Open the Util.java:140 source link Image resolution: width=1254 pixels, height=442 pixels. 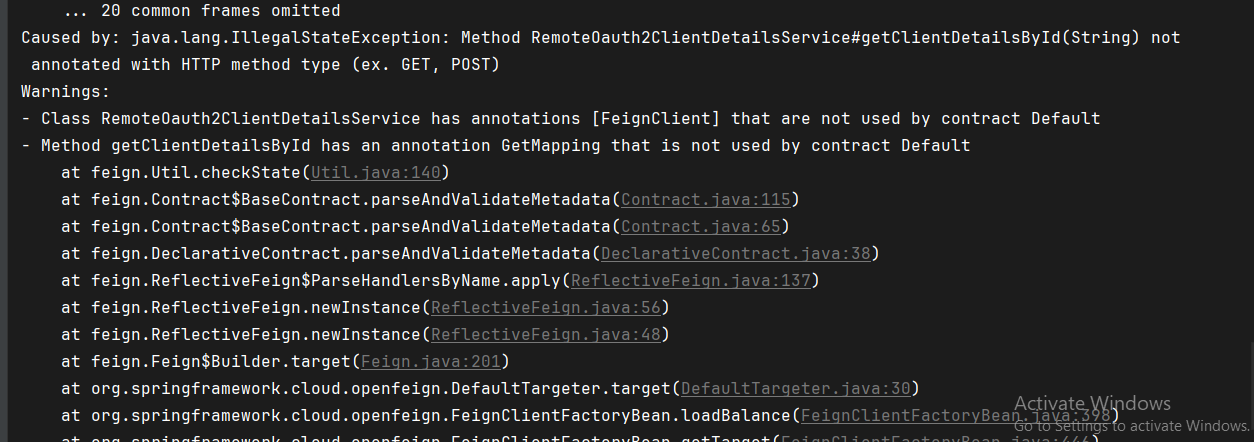pyautogui.click(x=376, y=172)
